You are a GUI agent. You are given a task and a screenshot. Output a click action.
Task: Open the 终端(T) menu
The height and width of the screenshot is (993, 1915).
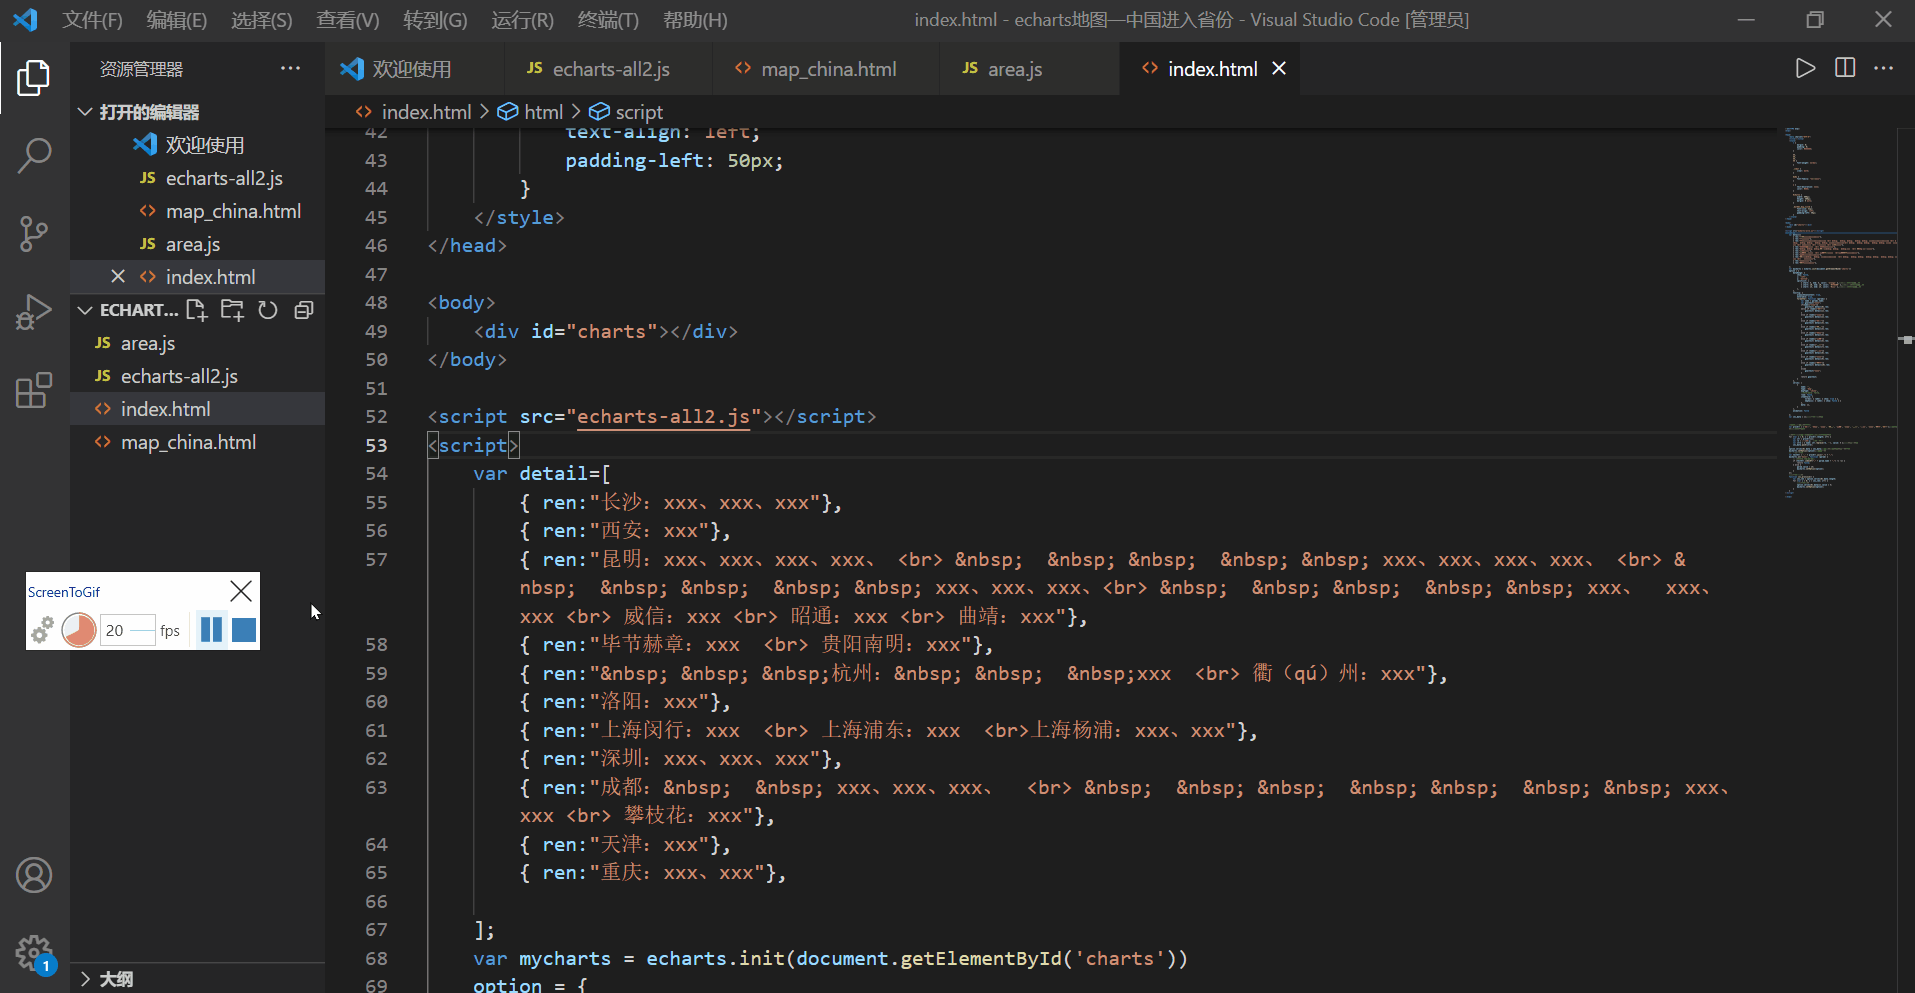coord(608,20)
